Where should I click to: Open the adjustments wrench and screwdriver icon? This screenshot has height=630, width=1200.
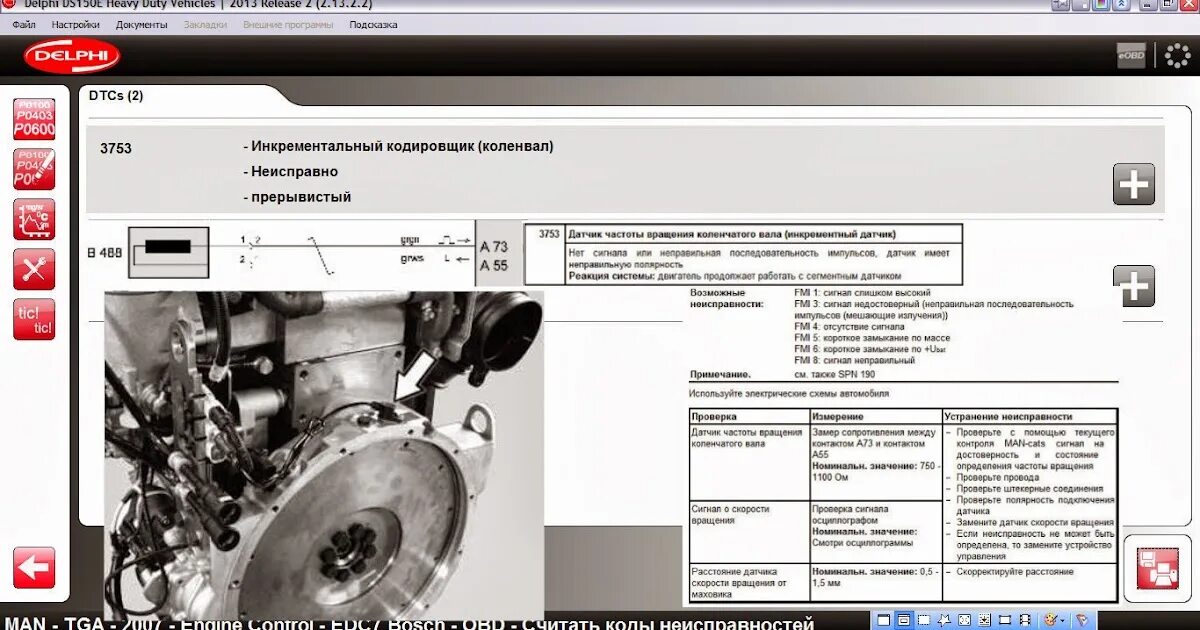coord(34,269)
